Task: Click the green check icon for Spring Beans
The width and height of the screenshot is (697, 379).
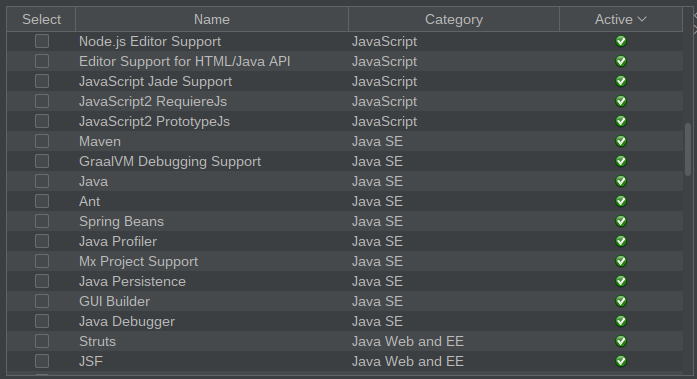Action: 621,221
